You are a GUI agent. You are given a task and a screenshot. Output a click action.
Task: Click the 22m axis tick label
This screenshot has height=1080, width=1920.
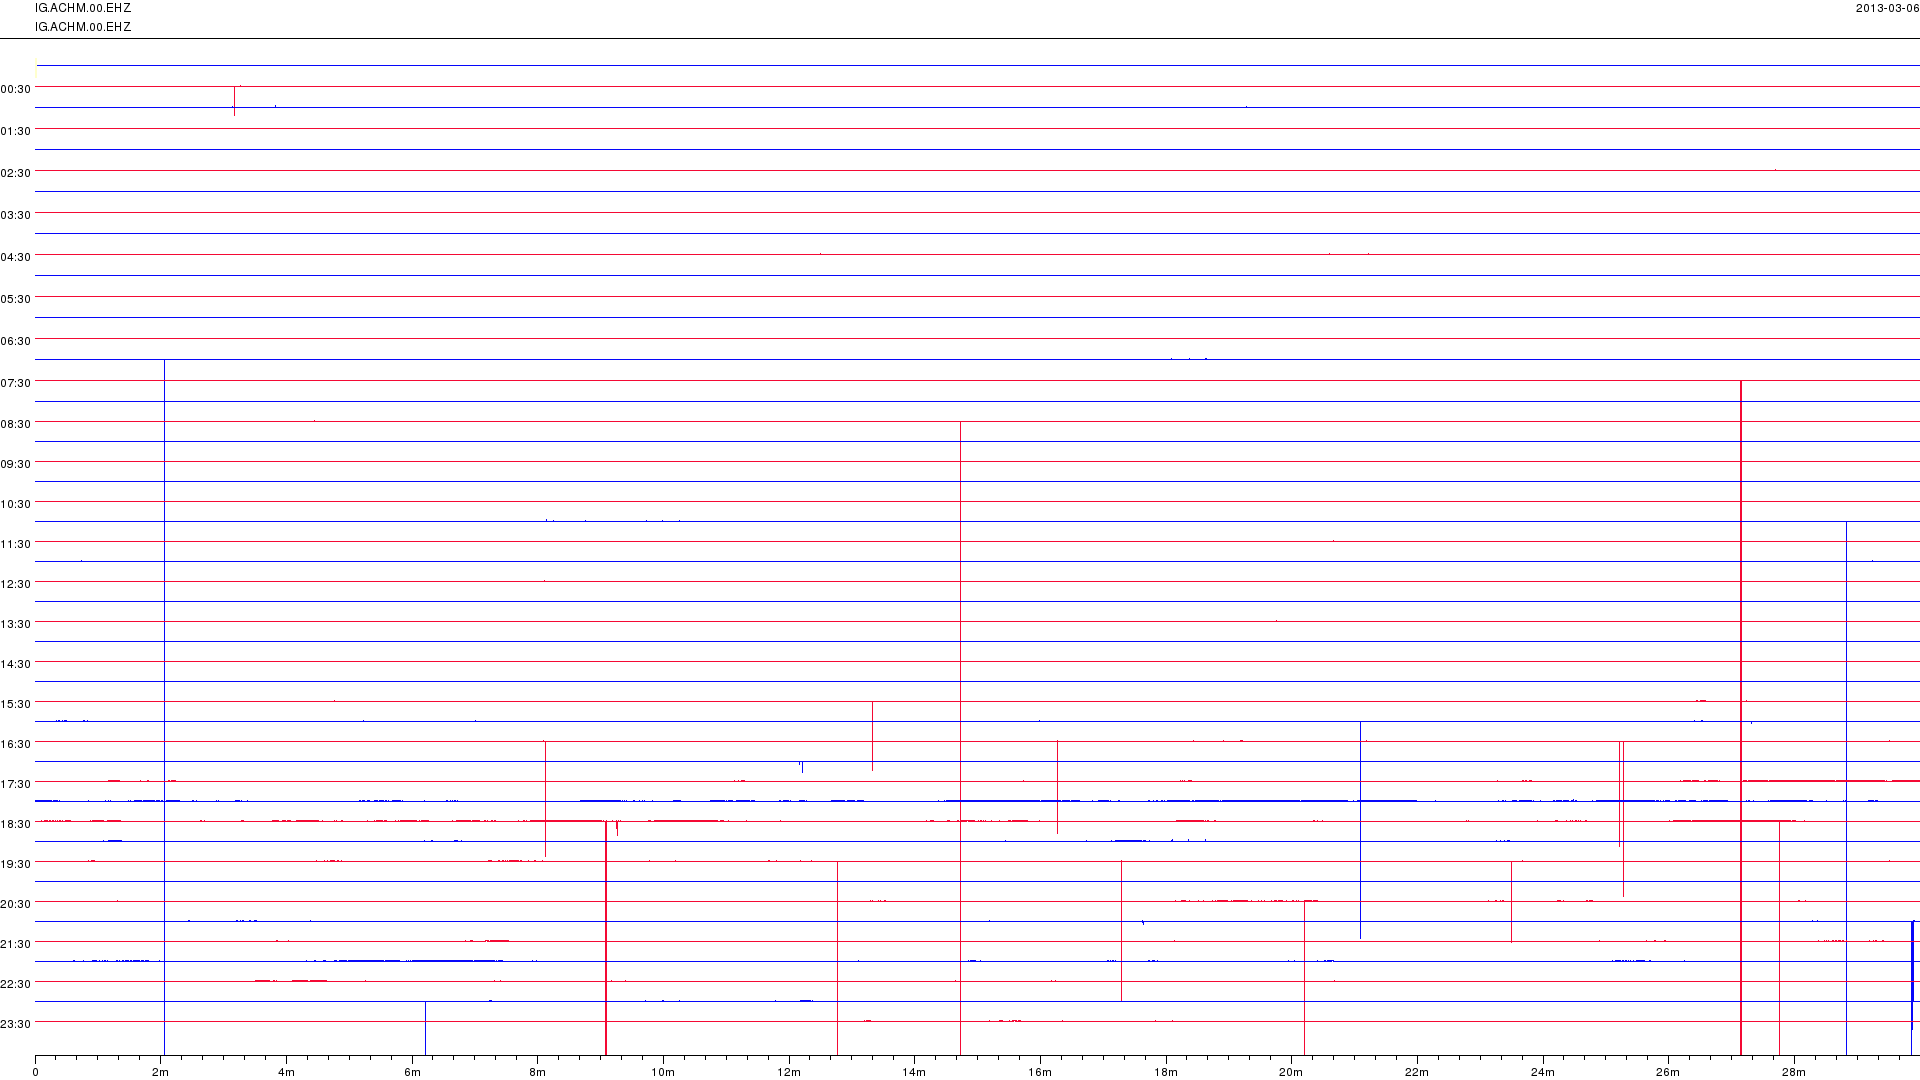click(x=1417, y=1073)
